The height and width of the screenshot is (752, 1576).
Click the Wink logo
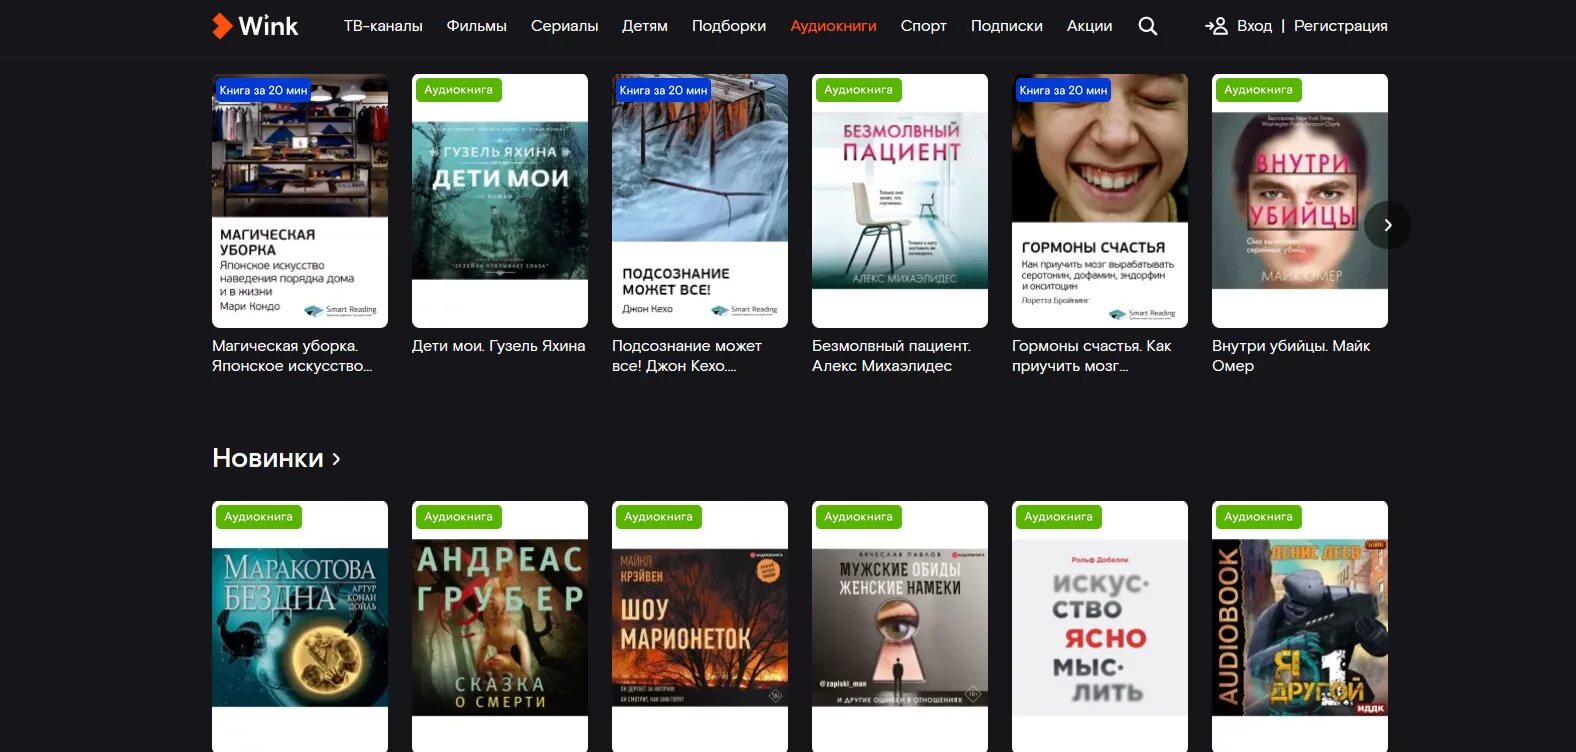point(255,26)
